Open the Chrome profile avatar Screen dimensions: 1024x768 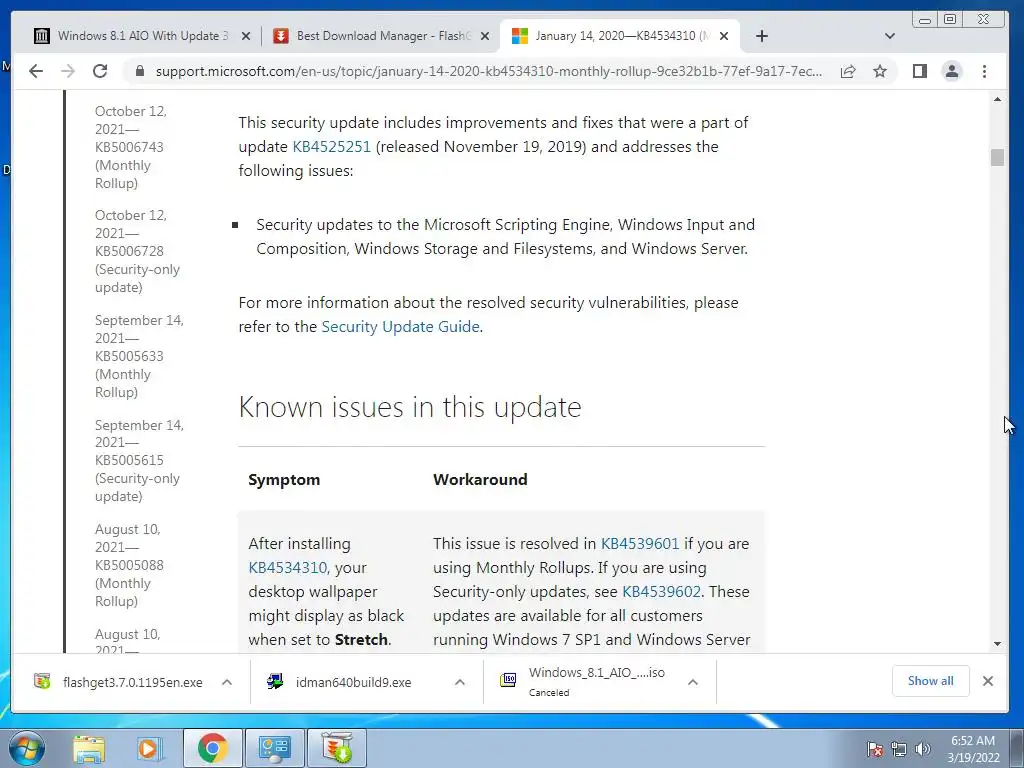[x=952, y=71]
